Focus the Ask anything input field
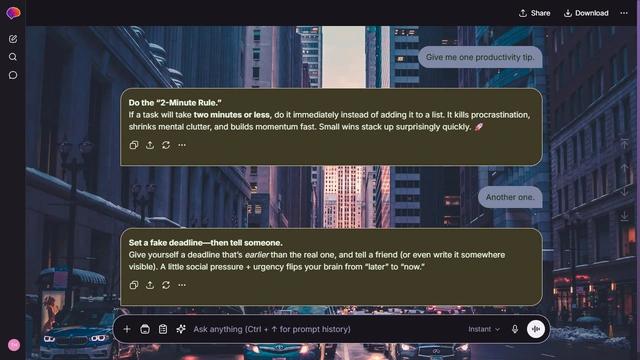This screenshot has width=640, height=360. coord(327,329)
